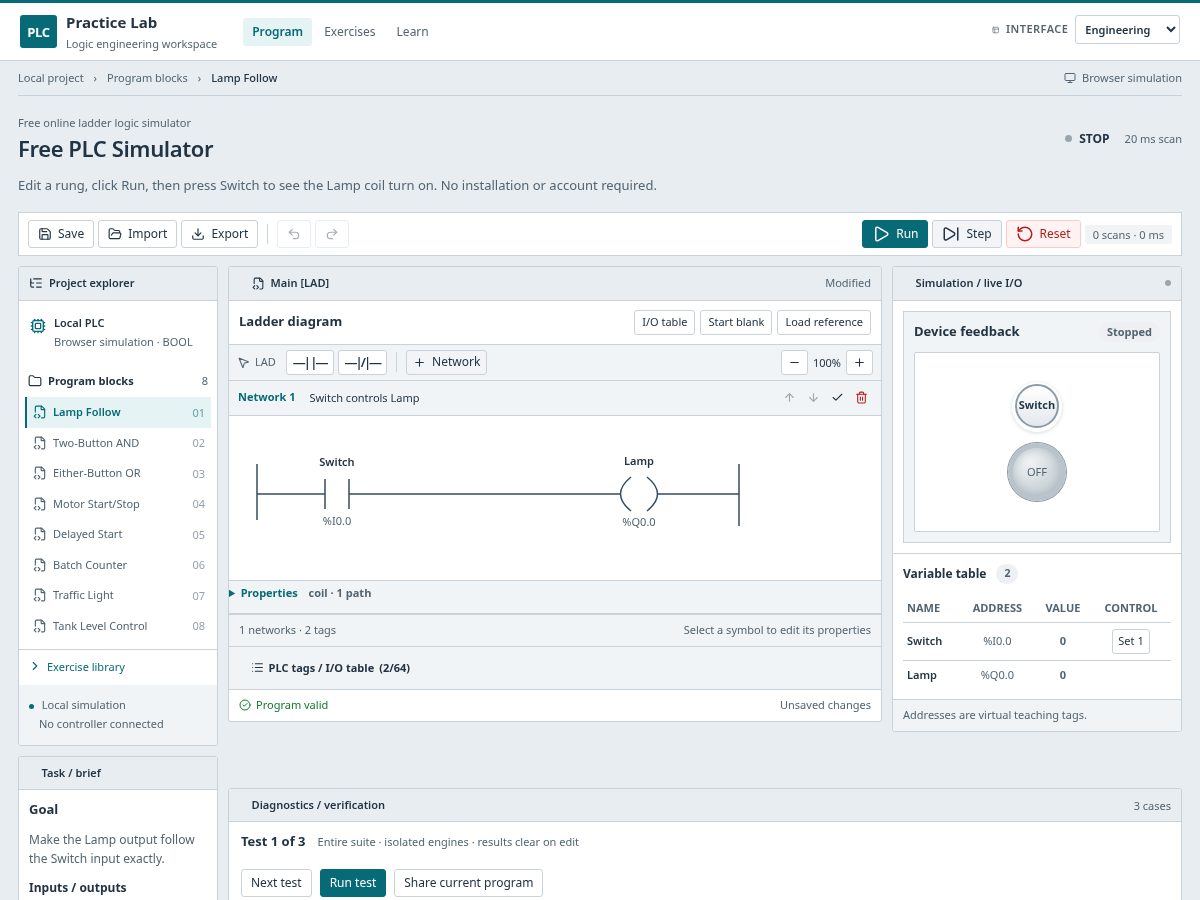This screenshot has height=900, width=1200.
Task: Share the current program
Action: (468, 883)
